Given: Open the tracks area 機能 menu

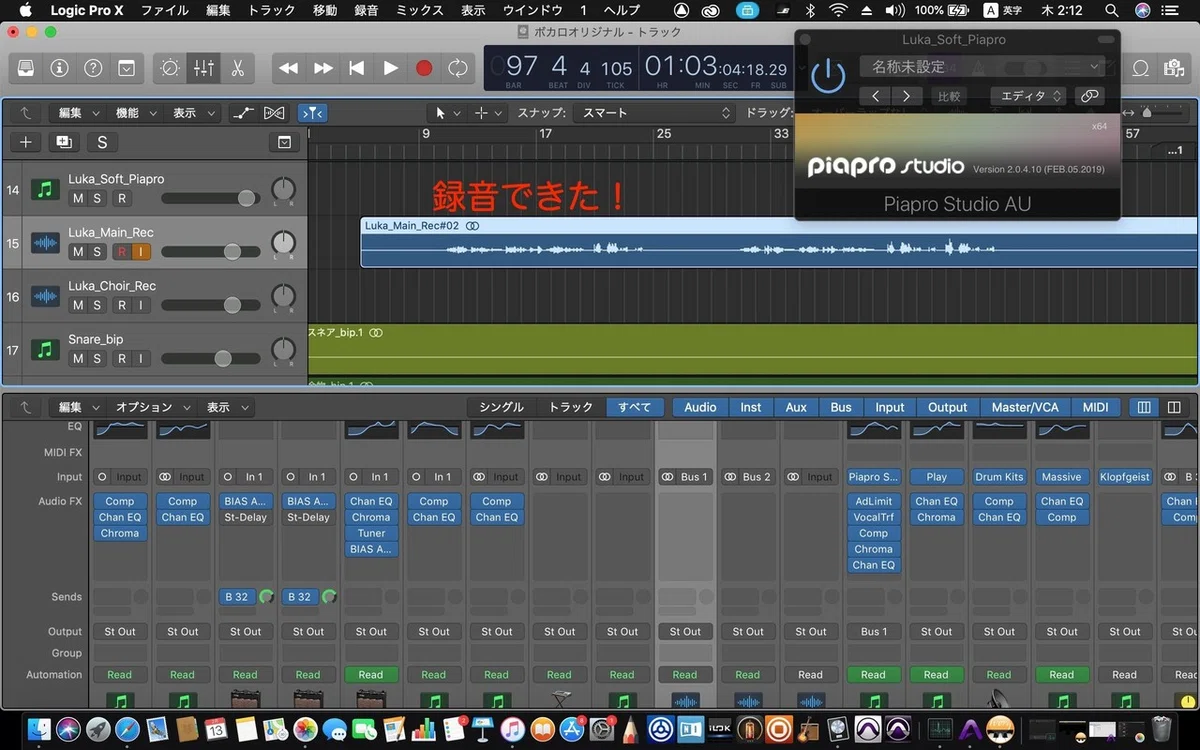Looking at the screenshot, I should [136, 113].
